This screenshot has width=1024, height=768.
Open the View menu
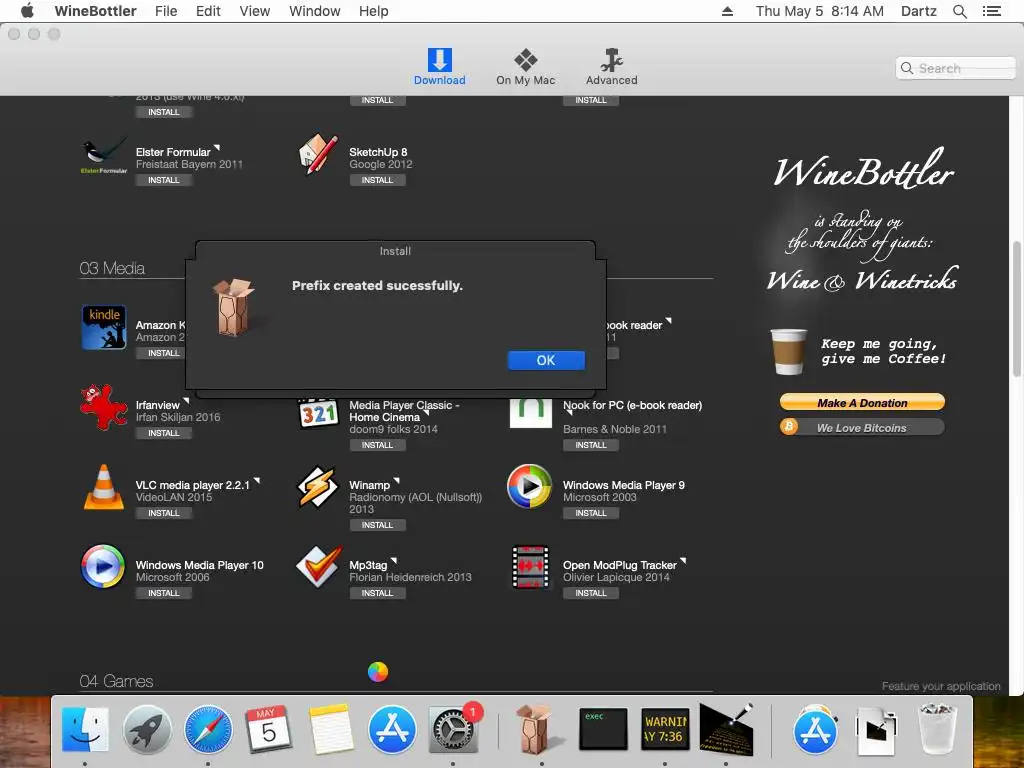tap(255, 11)
